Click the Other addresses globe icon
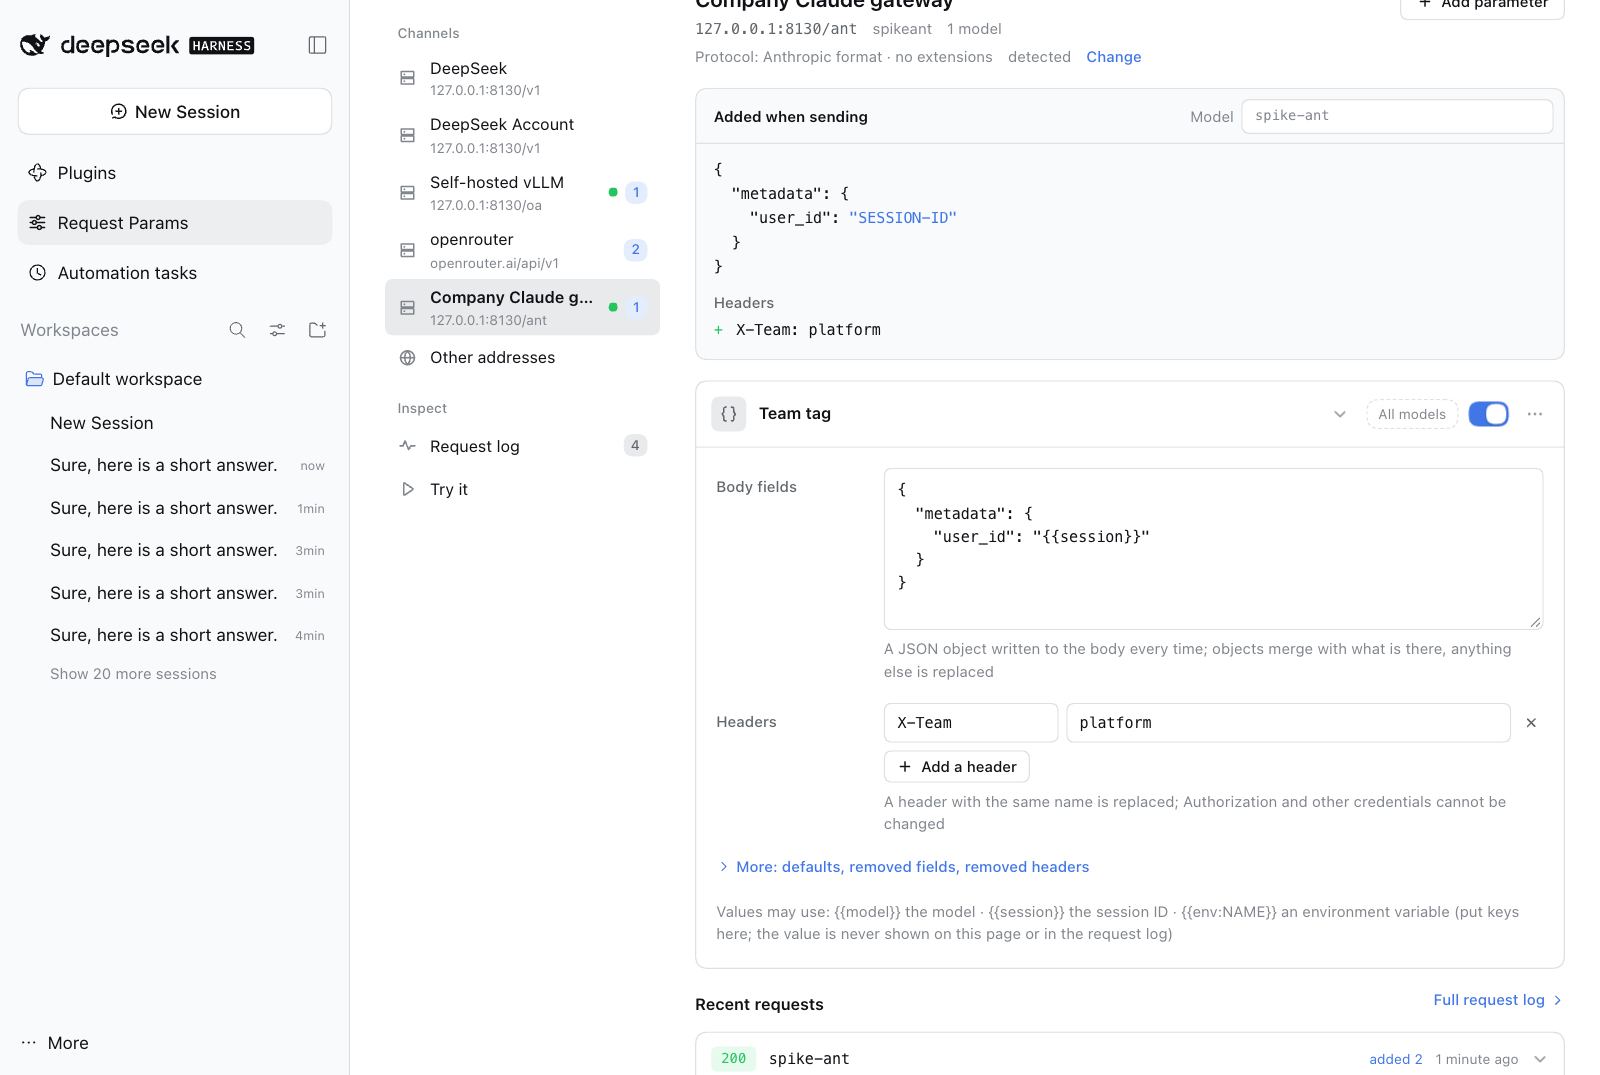1600x1075 pixels. pyautogui.click(x=408, y=358)
